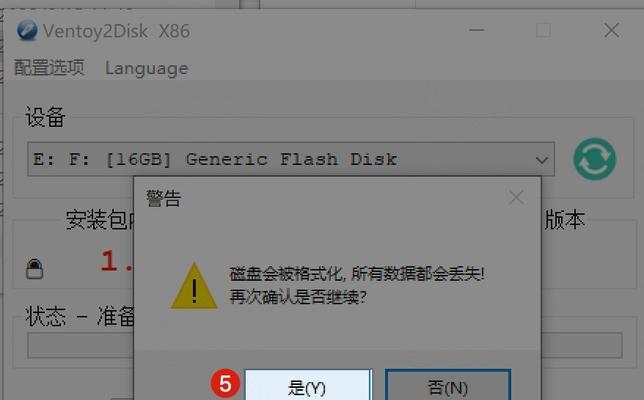The height and width of the screenshot is (400, 644).
Task: Click the yellow warning triangle icon
Action: [194, 286]
